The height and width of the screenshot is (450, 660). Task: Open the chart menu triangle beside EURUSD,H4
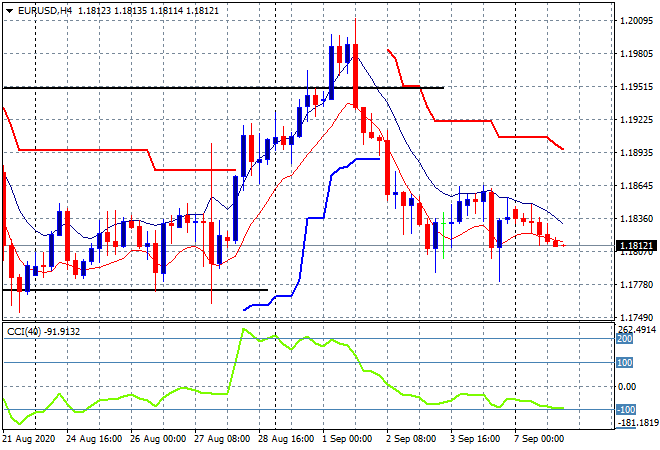[x=9, y=11]
